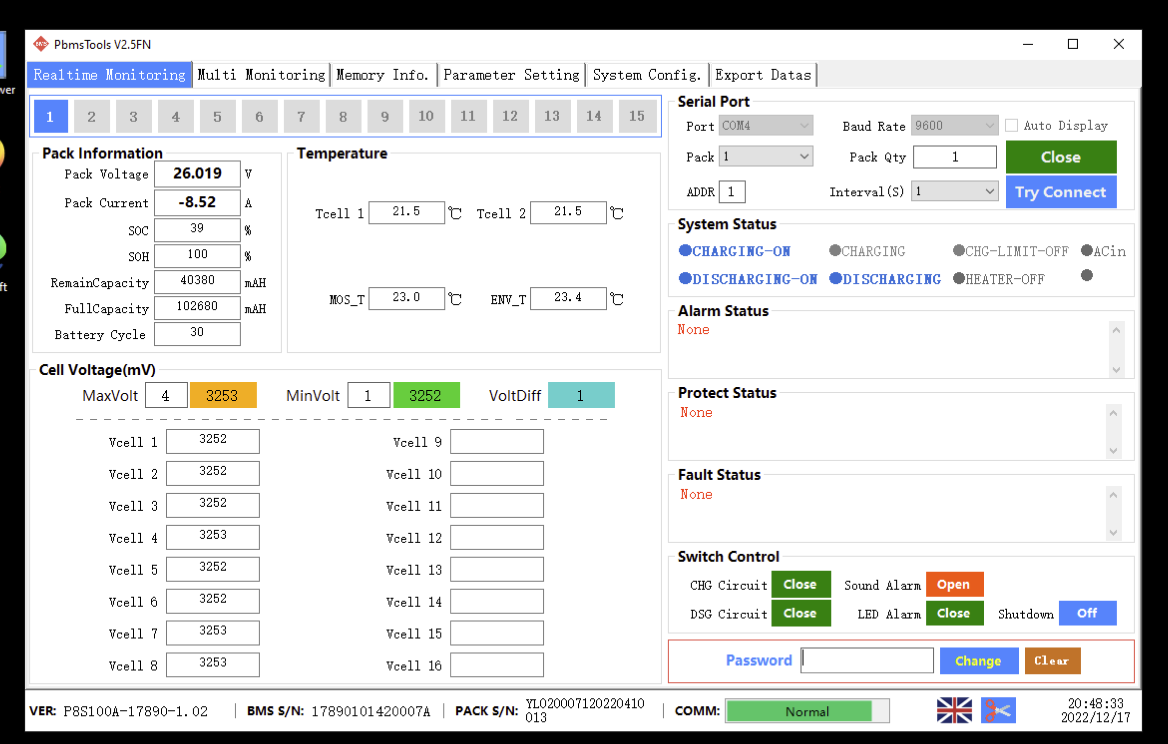Click the Vcell 4 voltage field
This screenshot has height=744, width=1168.
(213, 537)
